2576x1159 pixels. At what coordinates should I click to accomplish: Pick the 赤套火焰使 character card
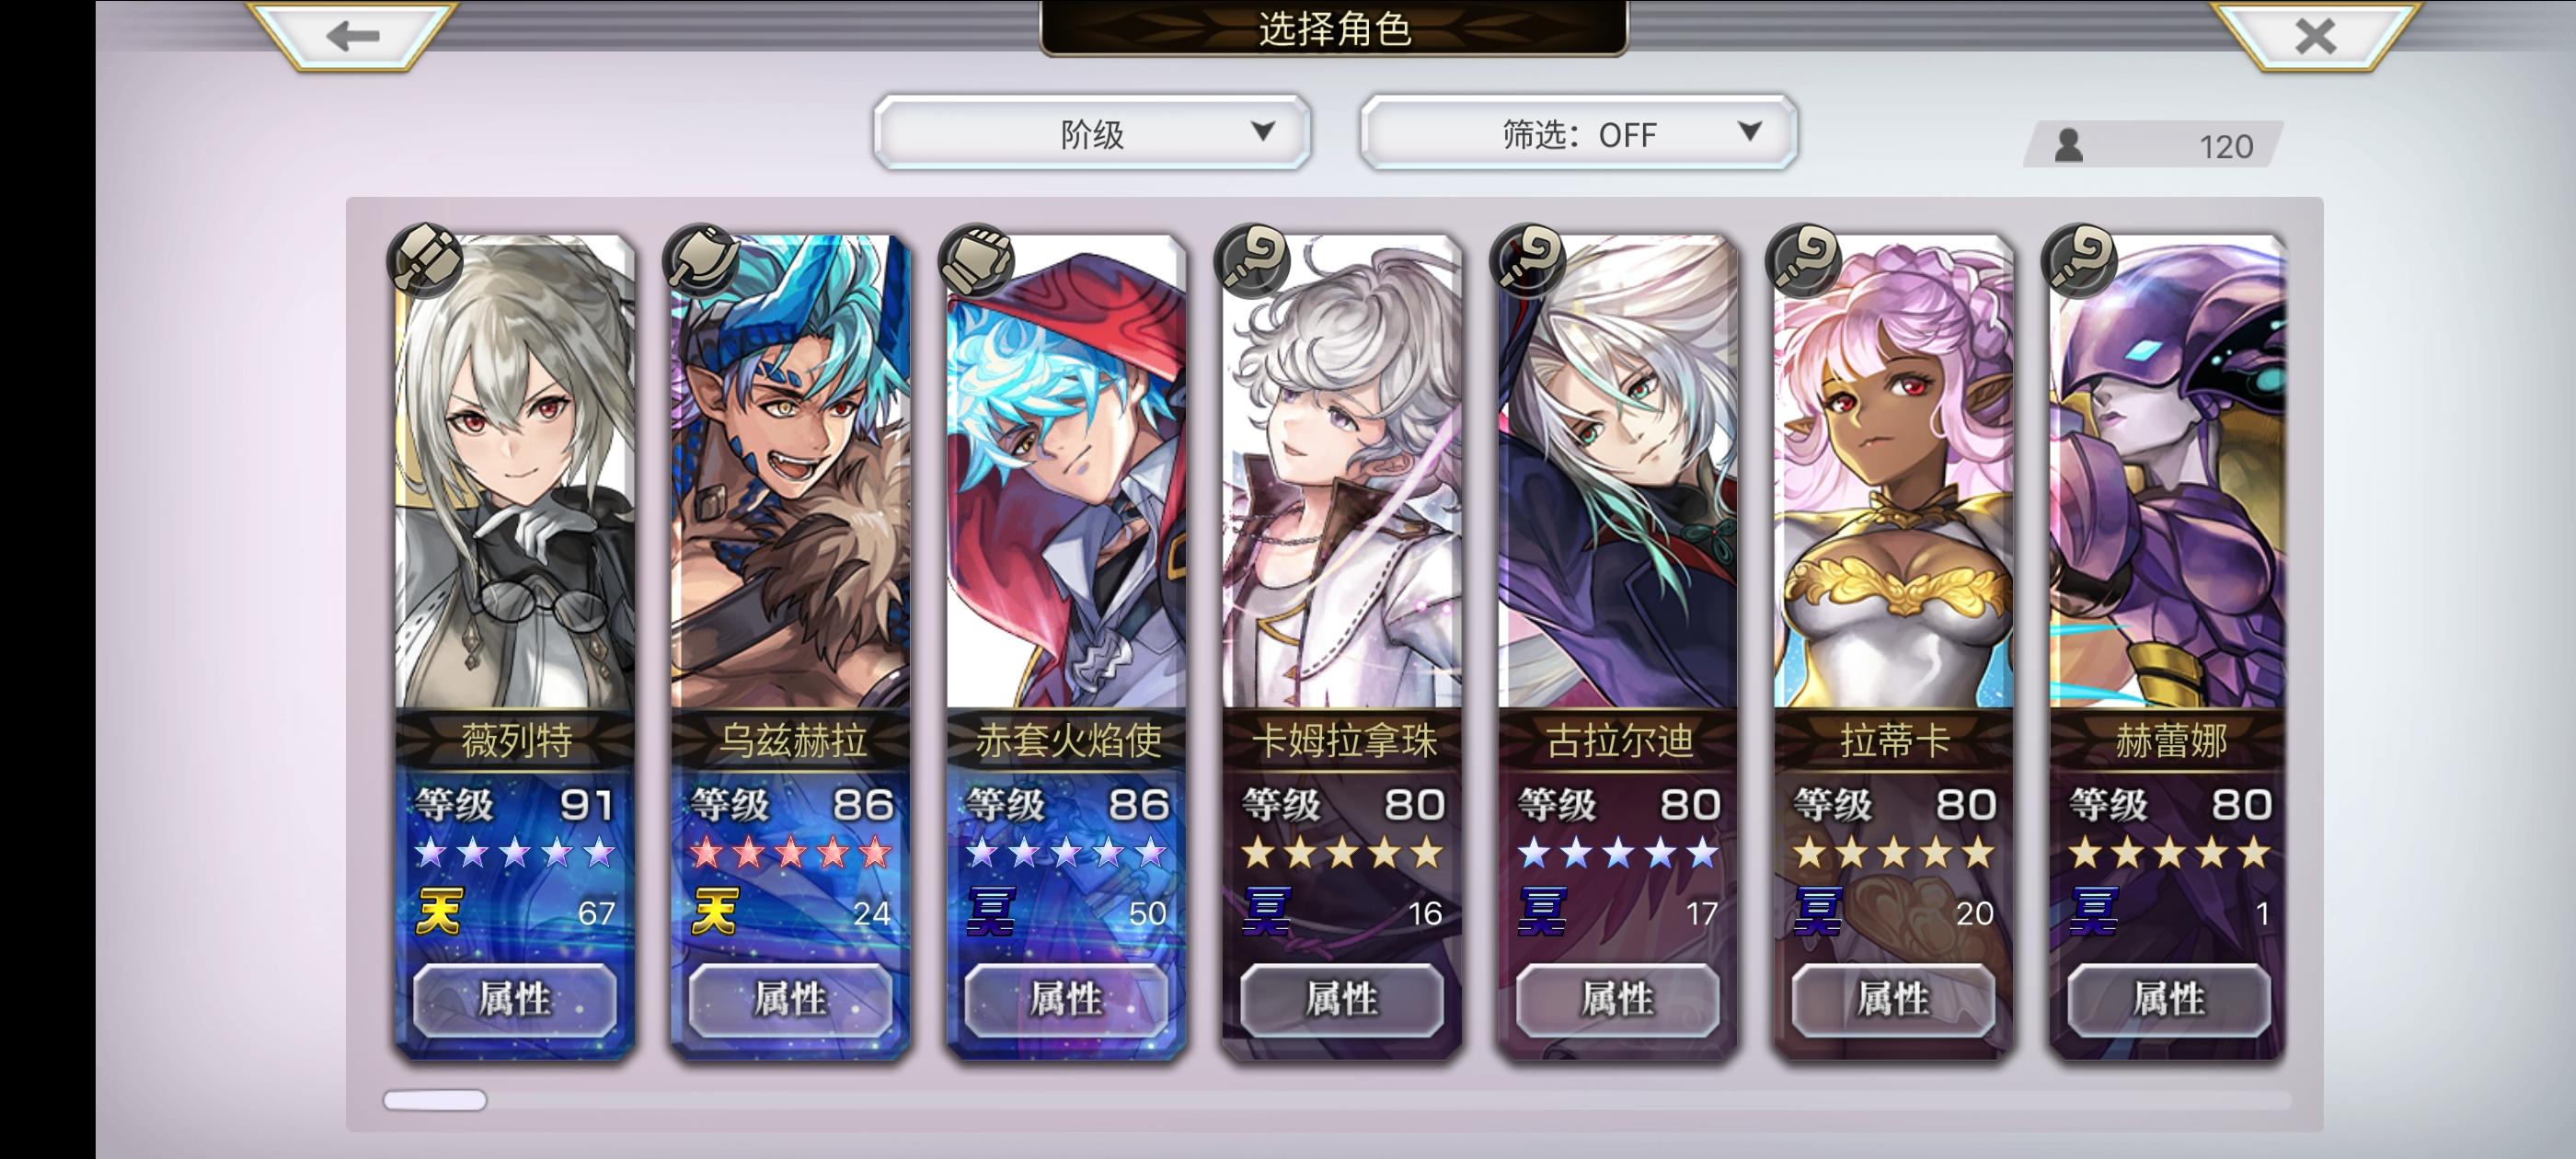point(1066,647)
